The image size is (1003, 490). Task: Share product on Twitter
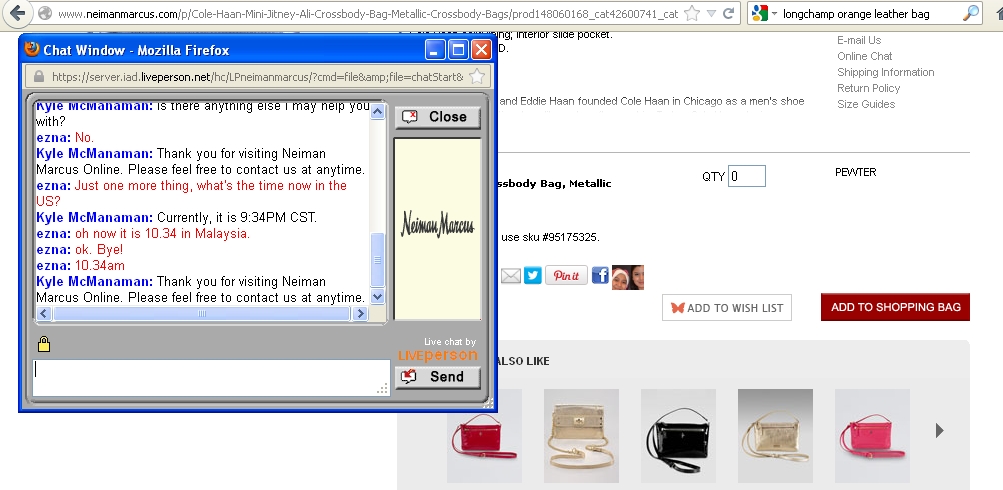click(x=533, y=276)
